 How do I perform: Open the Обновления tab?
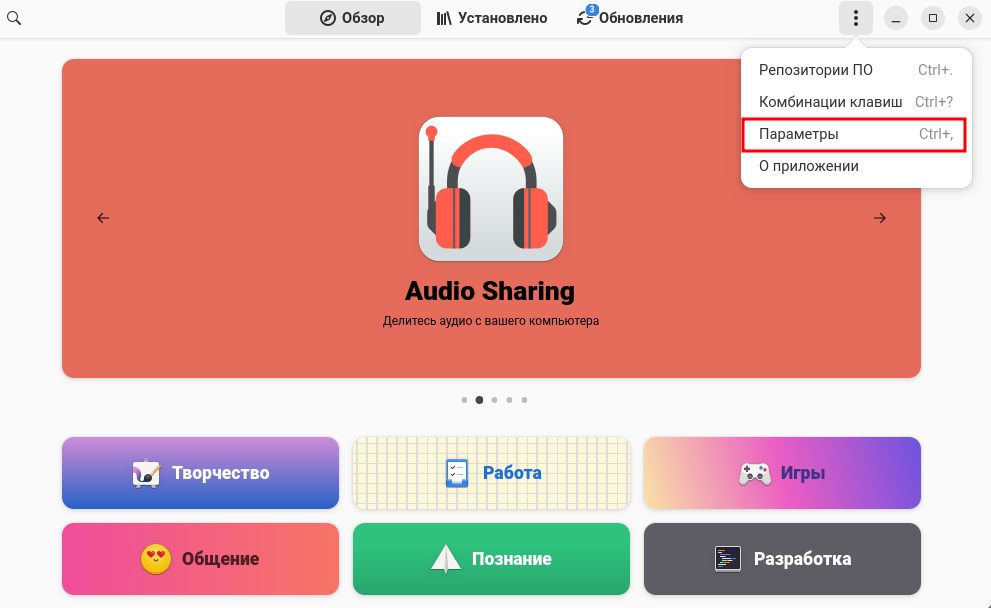coord(630,18)
